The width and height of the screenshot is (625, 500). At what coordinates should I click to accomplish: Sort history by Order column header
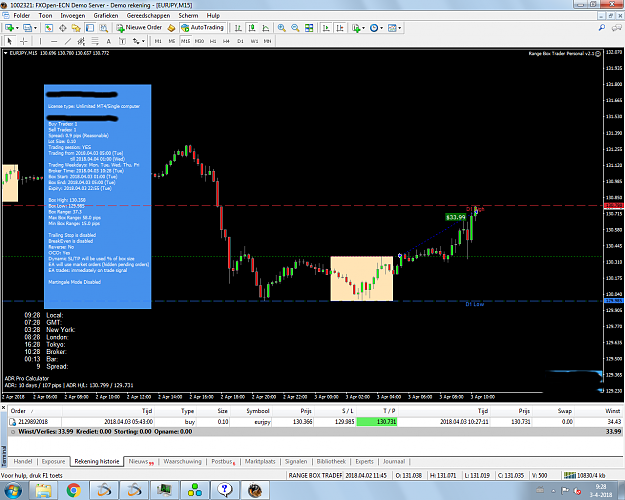pyautogui.click(x=22, y=411)
